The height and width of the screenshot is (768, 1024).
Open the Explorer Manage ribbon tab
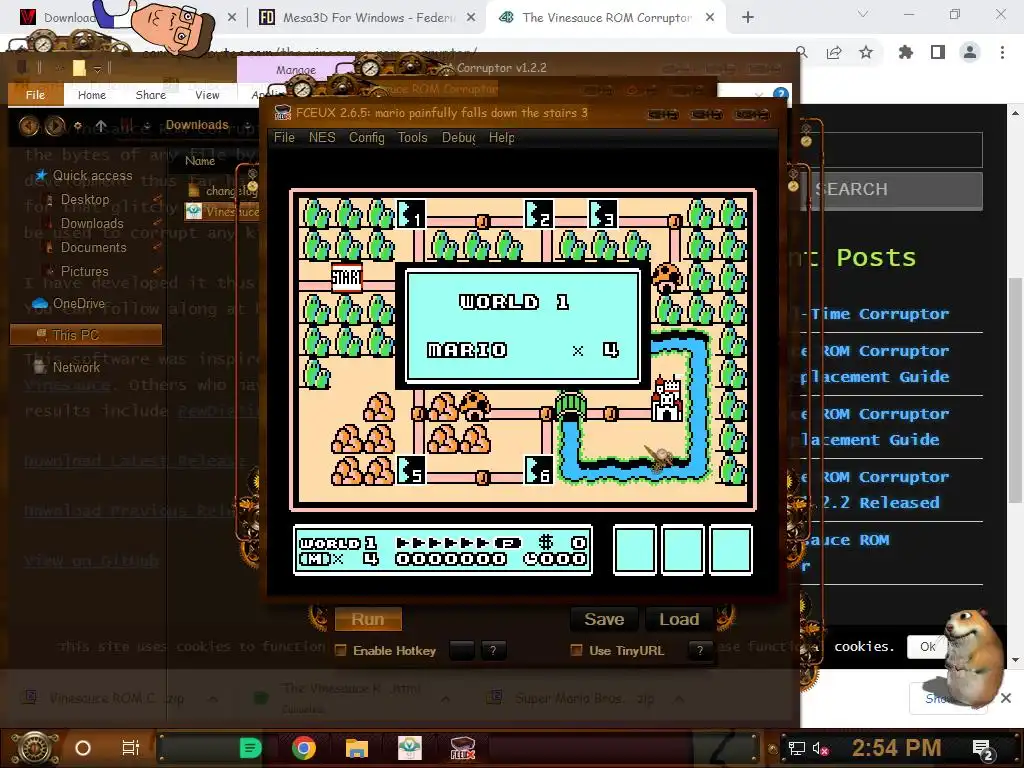(295, 70)
